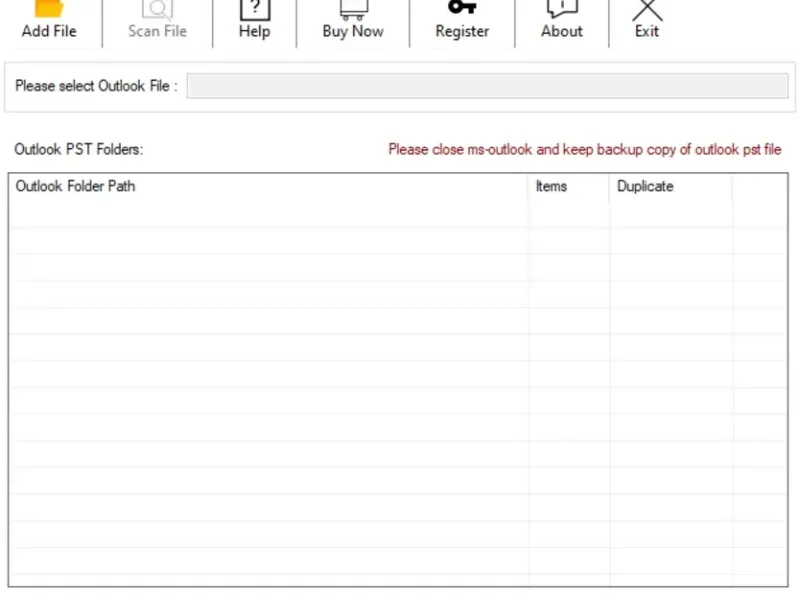The height and width of the screenshot is (600, 800).
Task: Select the Buy Now toolbar label
Action: click(353, 31)
